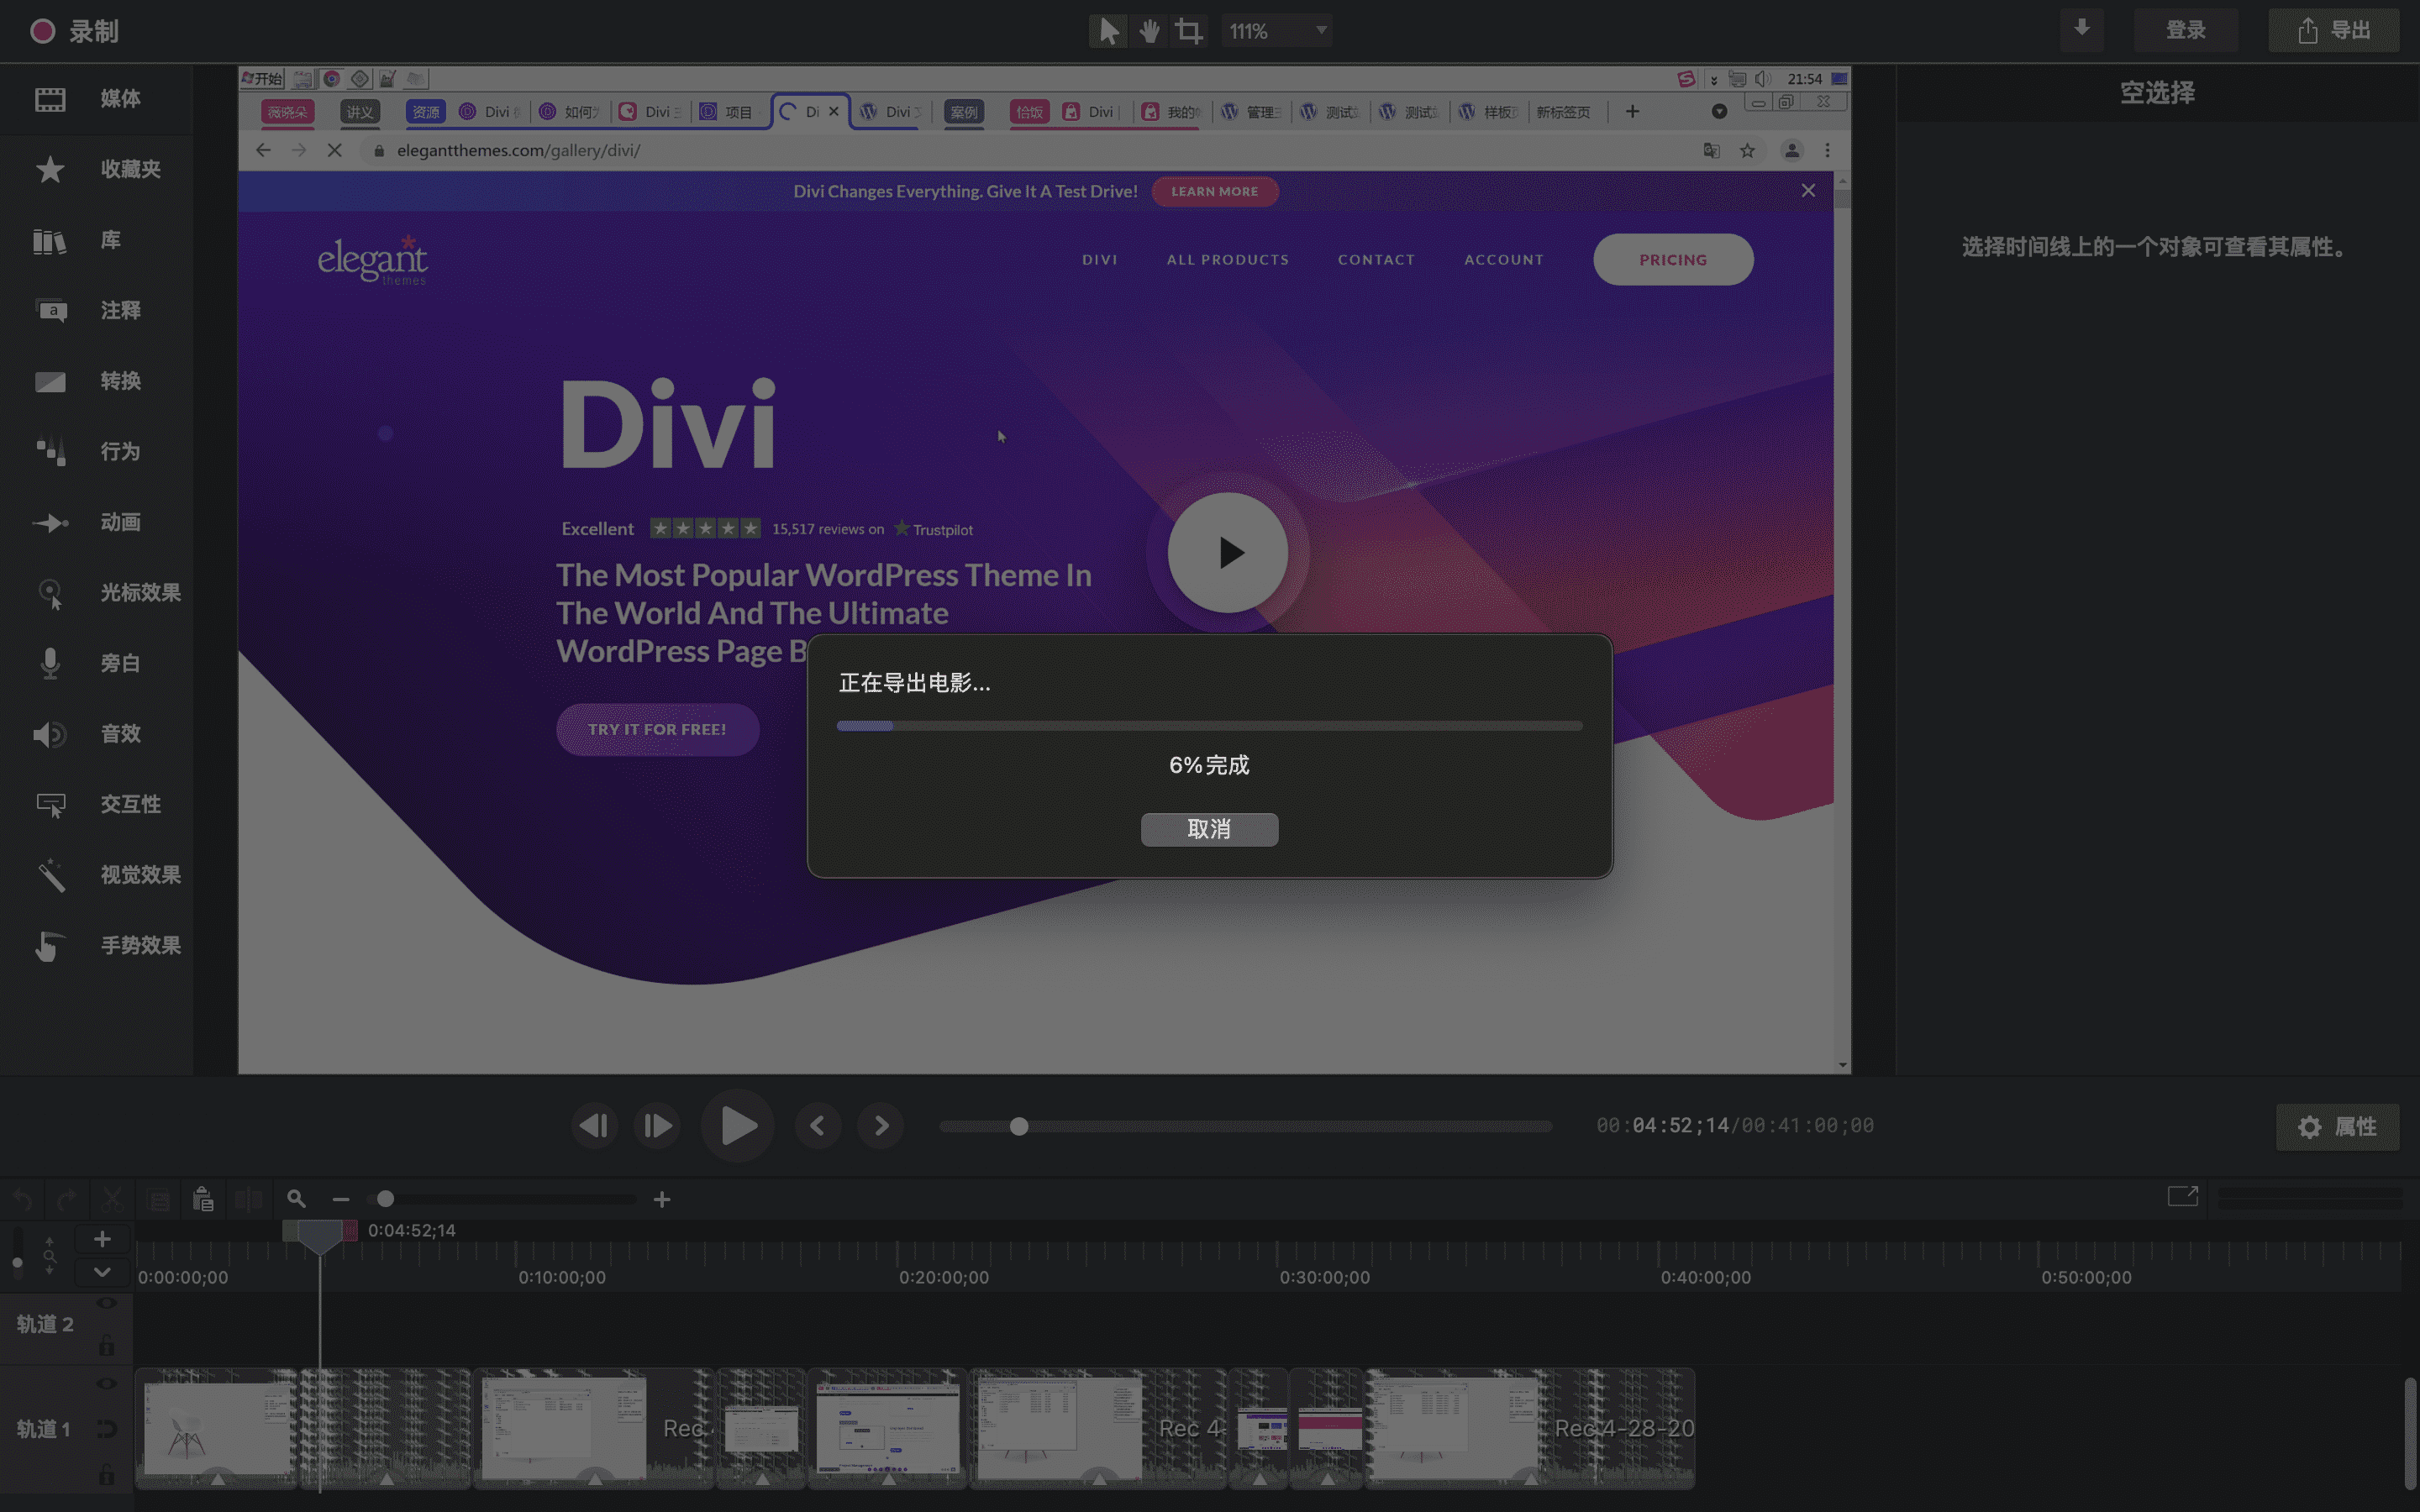Step back one frame
The image size is (2420, 1512).
(x=594, y=1126)
